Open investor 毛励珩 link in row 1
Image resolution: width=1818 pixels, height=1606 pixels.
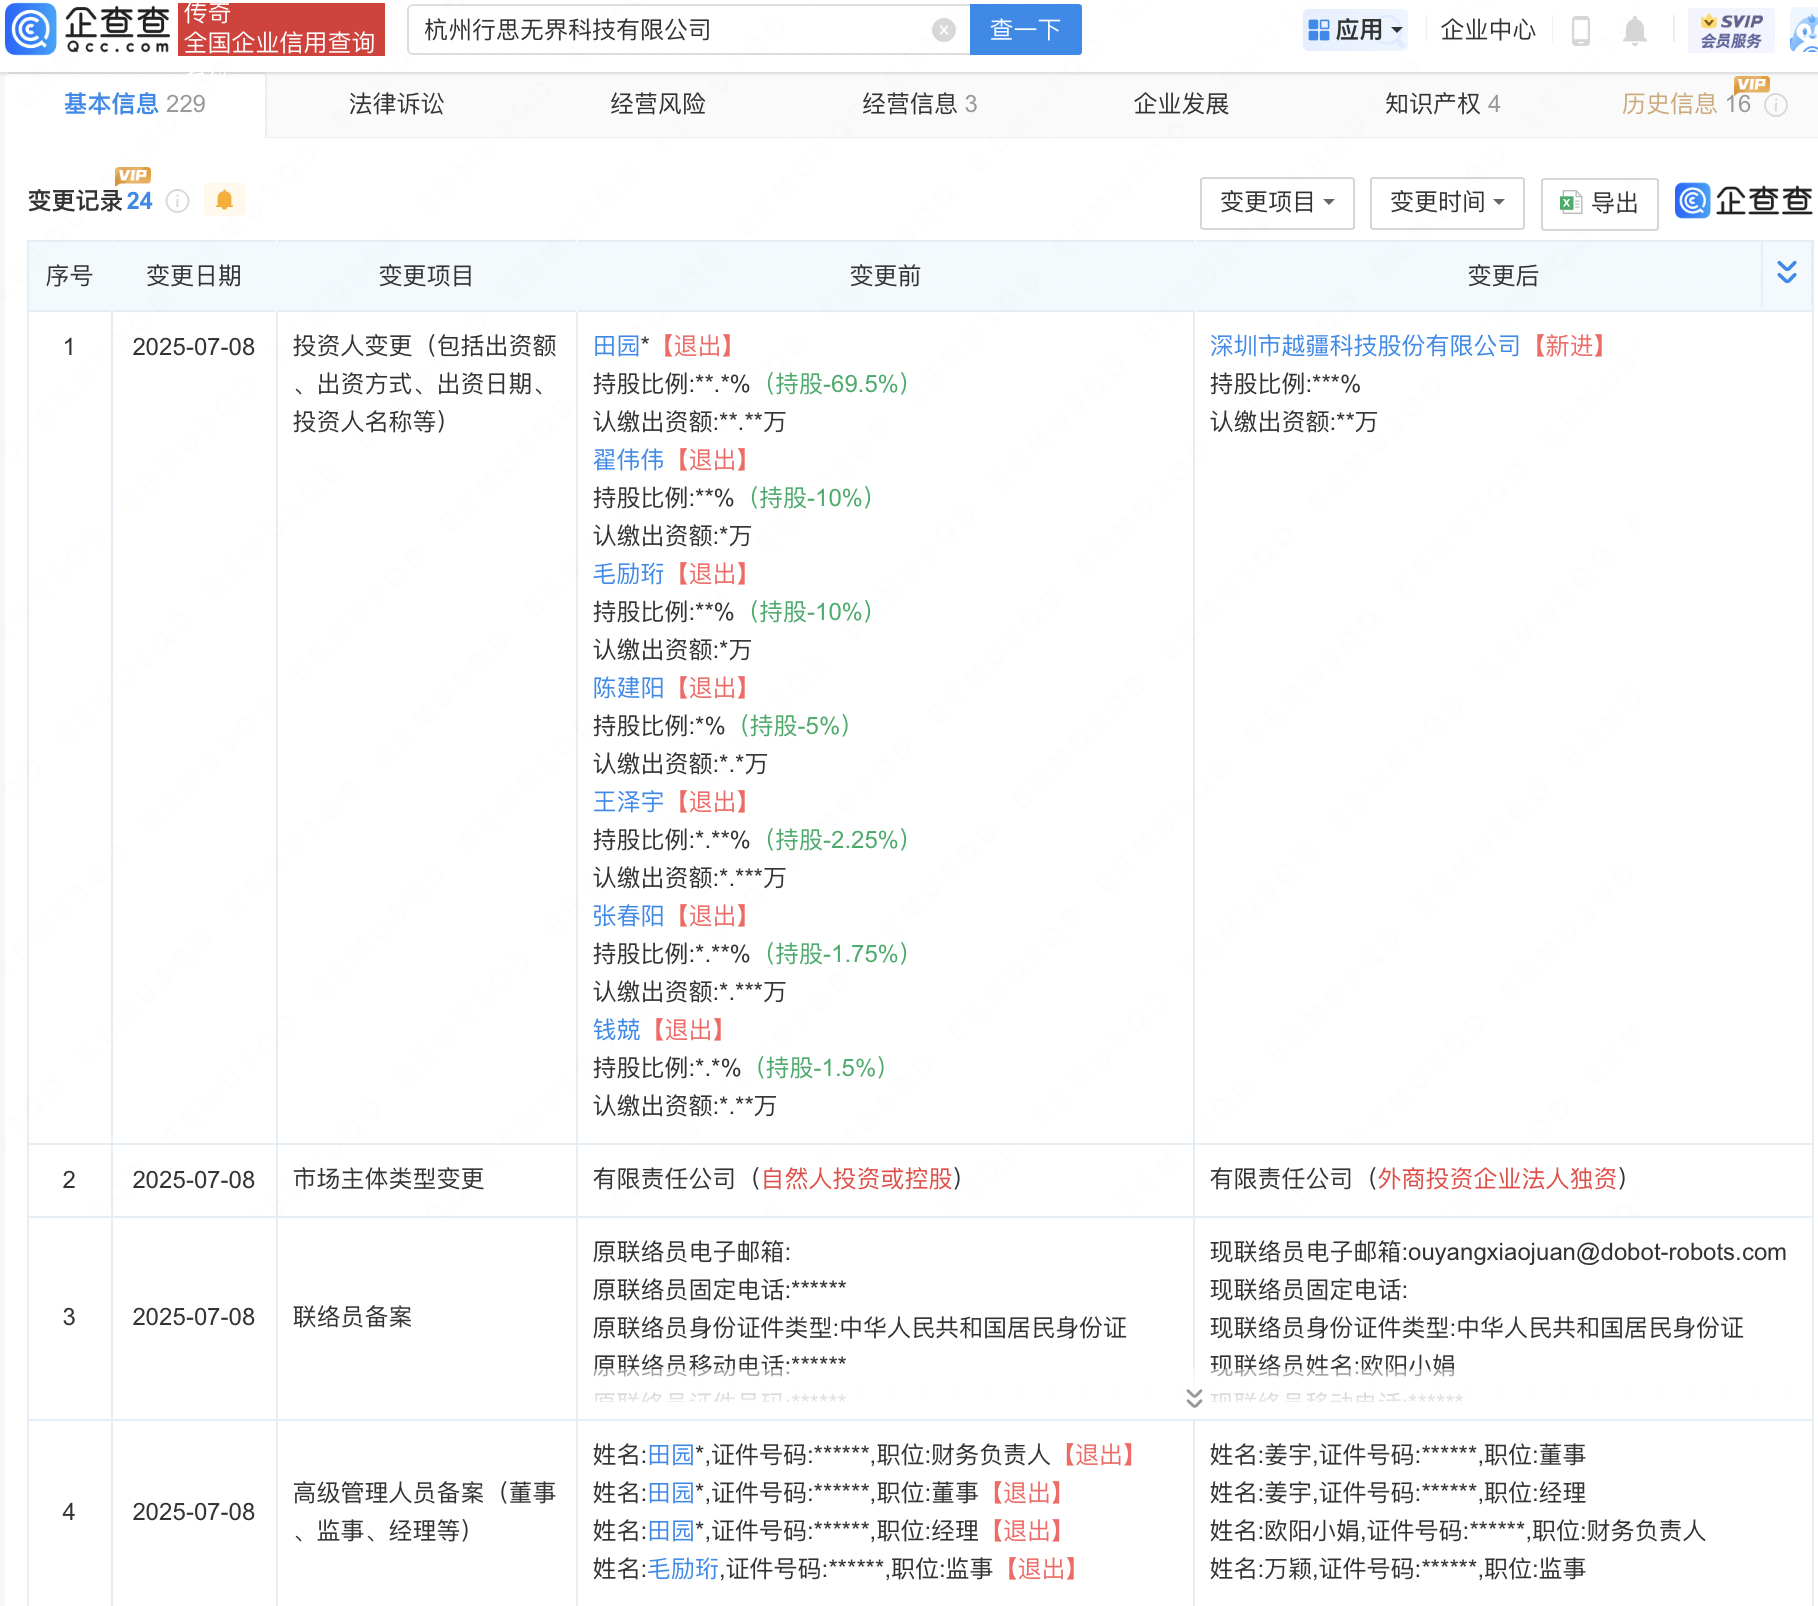(x=628, y=574)
